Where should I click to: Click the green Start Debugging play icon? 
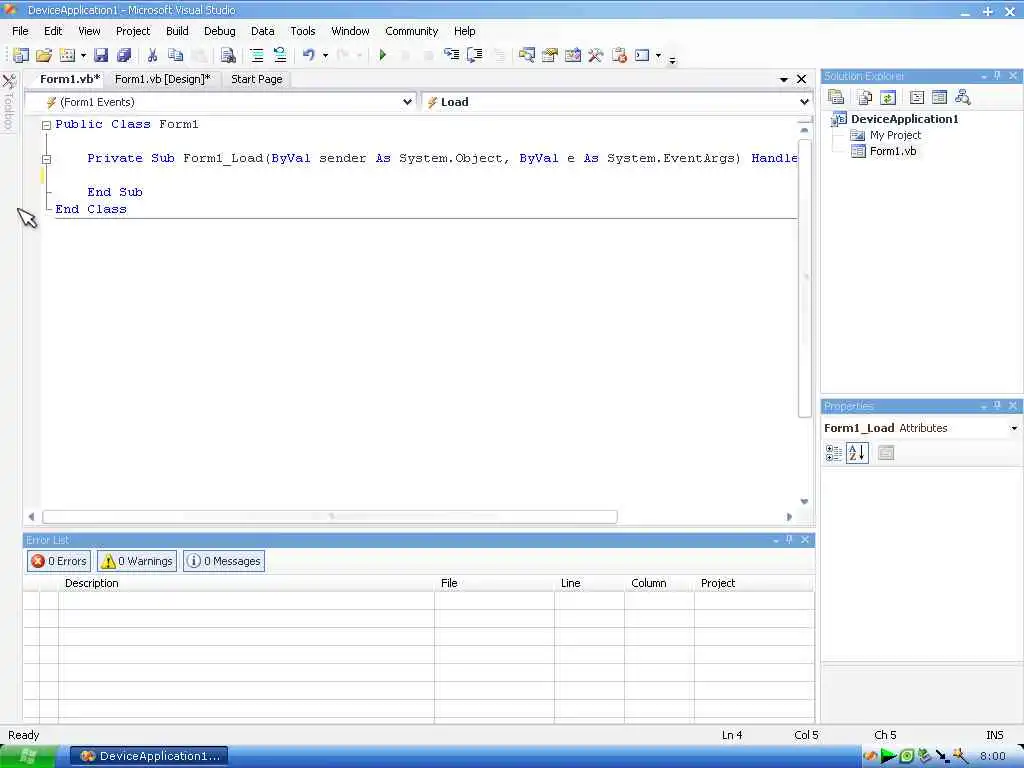pos(383,56)
